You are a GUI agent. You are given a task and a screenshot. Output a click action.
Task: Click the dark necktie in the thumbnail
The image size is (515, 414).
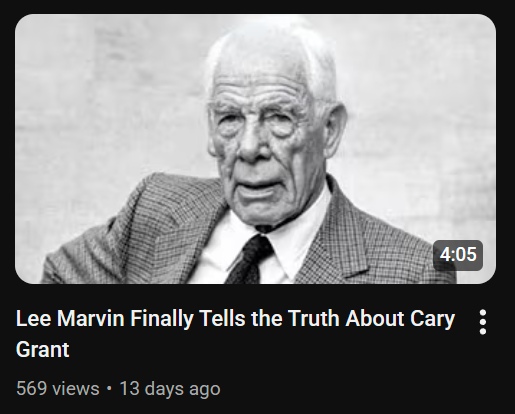click(x=249, y=260)
